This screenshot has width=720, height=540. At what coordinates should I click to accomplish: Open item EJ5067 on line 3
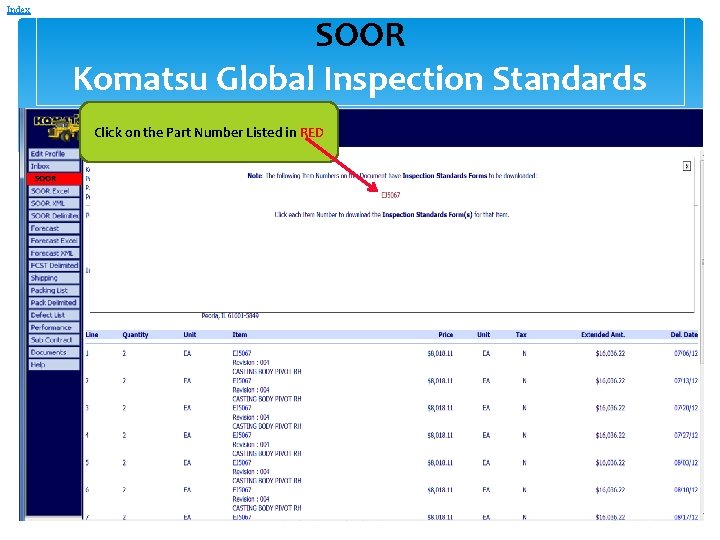pyautogui.click(x=242, y=408)
